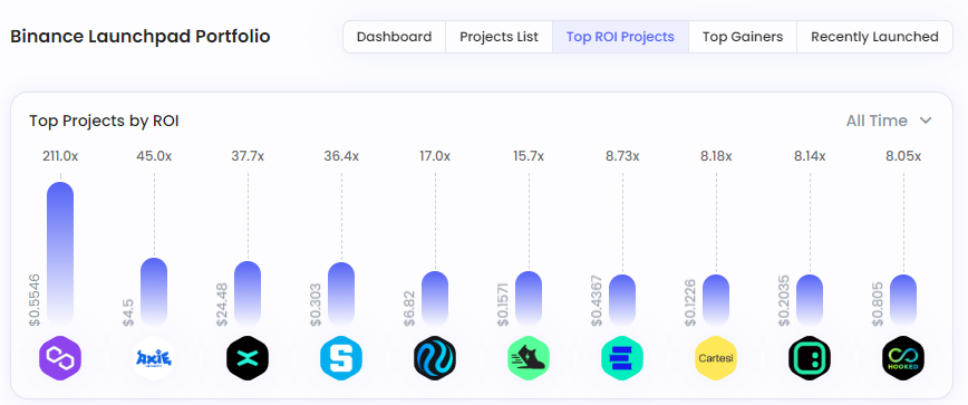Click the tallest 211.0x ROI bar
The height and width of the screenshot is (405, 968).
click(x=60, y=250)
